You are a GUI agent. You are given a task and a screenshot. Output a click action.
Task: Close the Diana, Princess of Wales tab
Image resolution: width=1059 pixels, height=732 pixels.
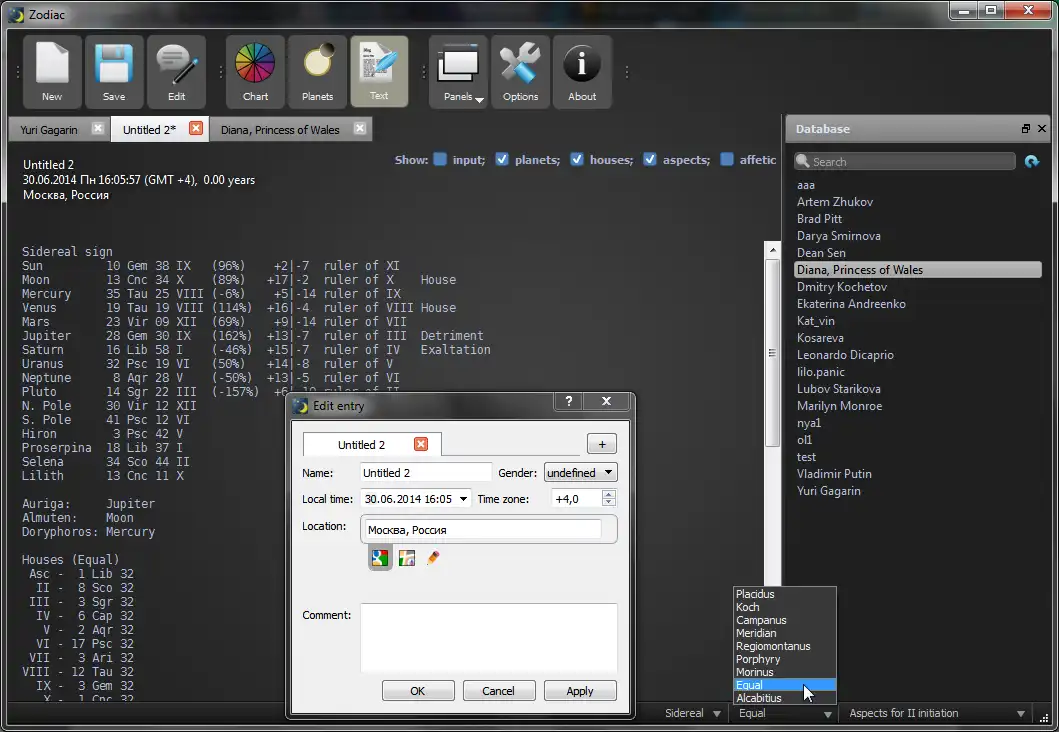click(x=360, y=128)
